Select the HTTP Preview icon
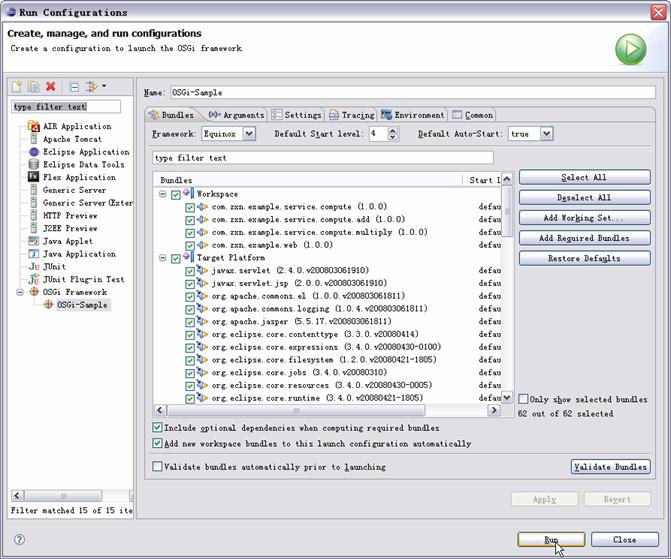This screenshot has width=671, height=559. [x=34, y=215]
